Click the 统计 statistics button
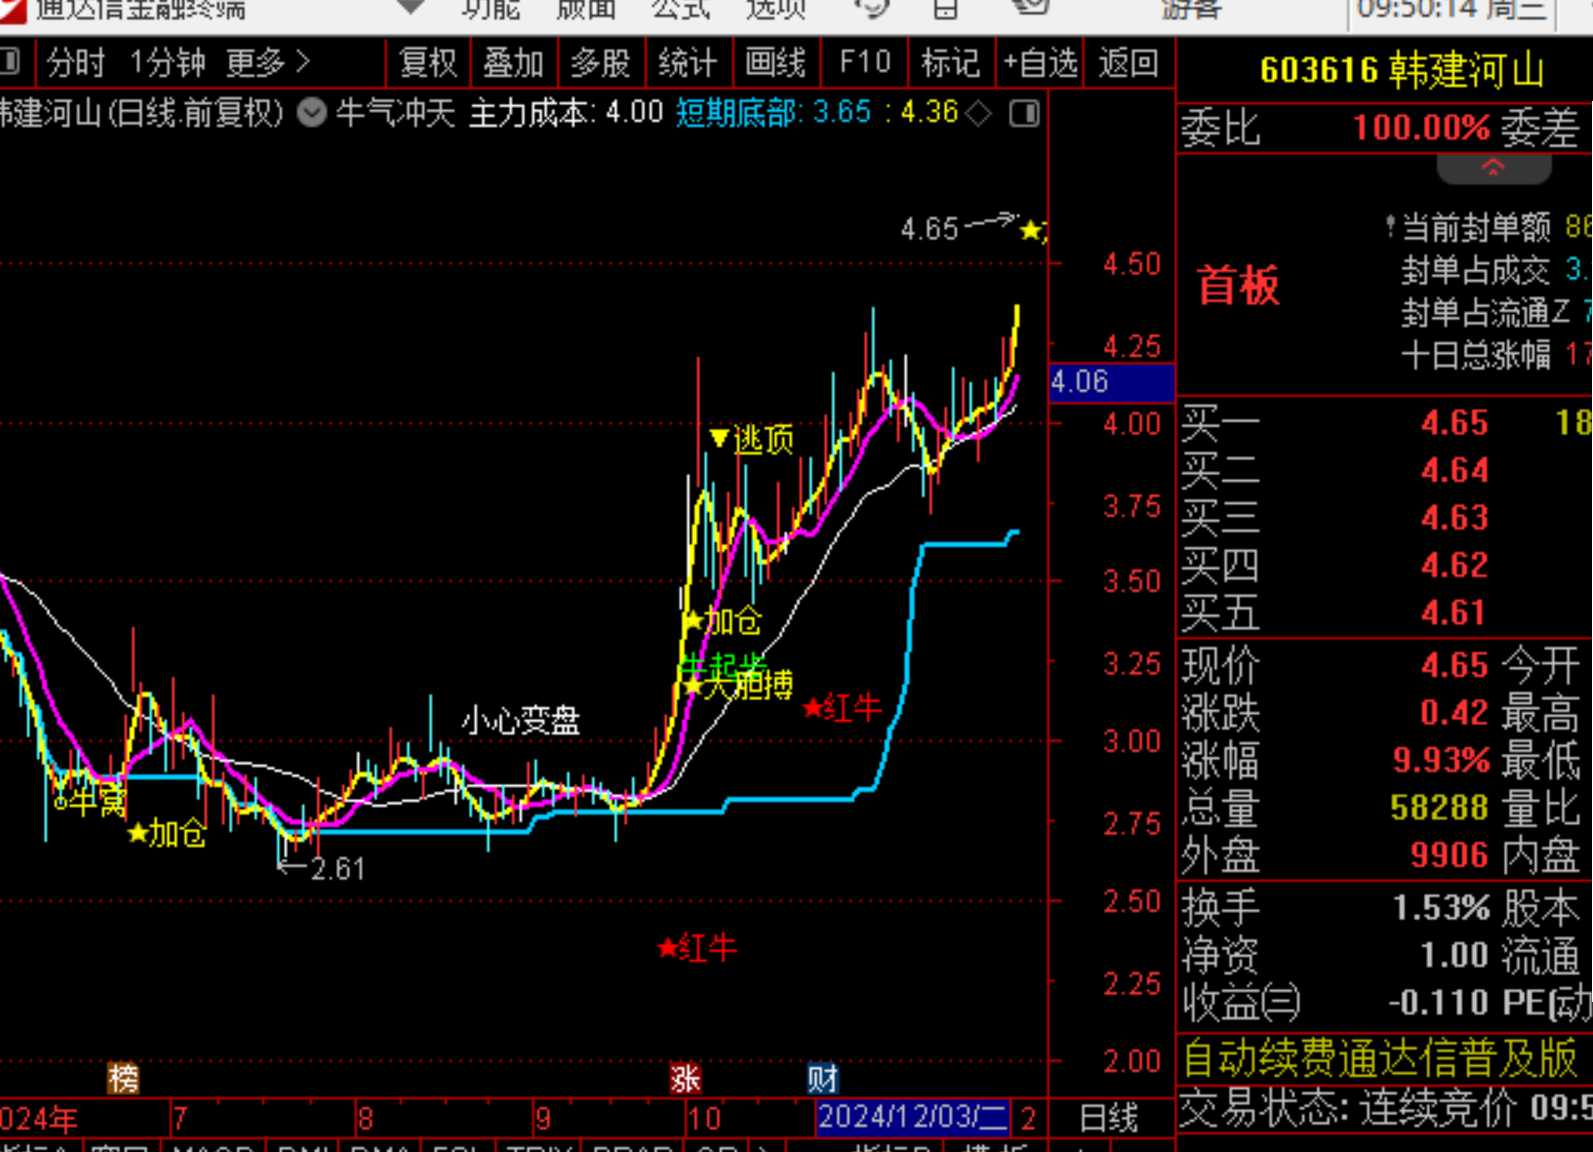The width and height of the screenshot is (1593, 1152). 688,63
